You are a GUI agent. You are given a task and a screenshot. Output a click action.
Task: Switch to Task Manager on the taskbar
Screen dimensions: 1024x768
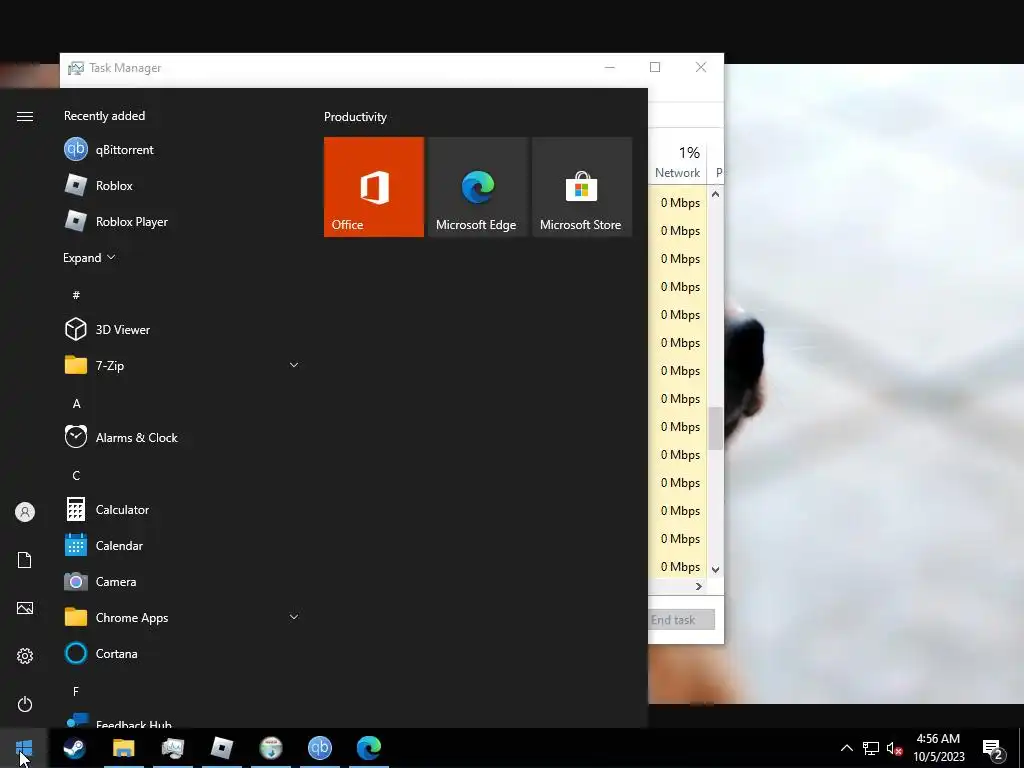coord(172,748)
